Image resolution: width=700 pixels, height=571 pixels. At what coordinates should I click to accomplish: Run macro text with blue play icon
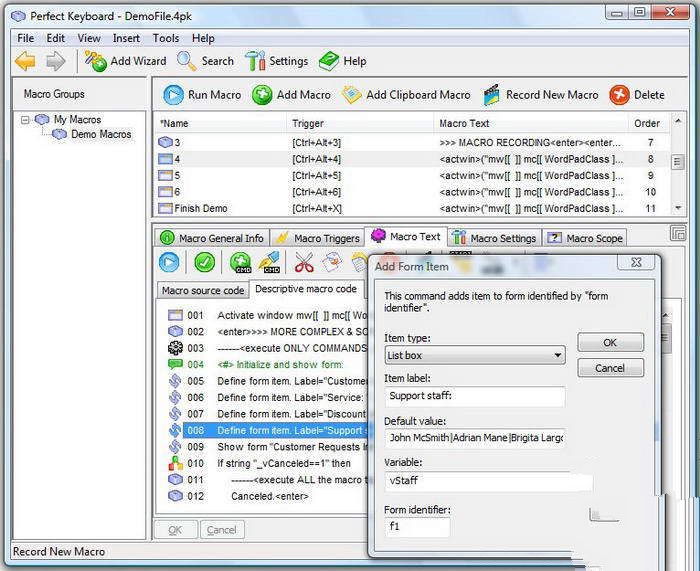(169, 262)
